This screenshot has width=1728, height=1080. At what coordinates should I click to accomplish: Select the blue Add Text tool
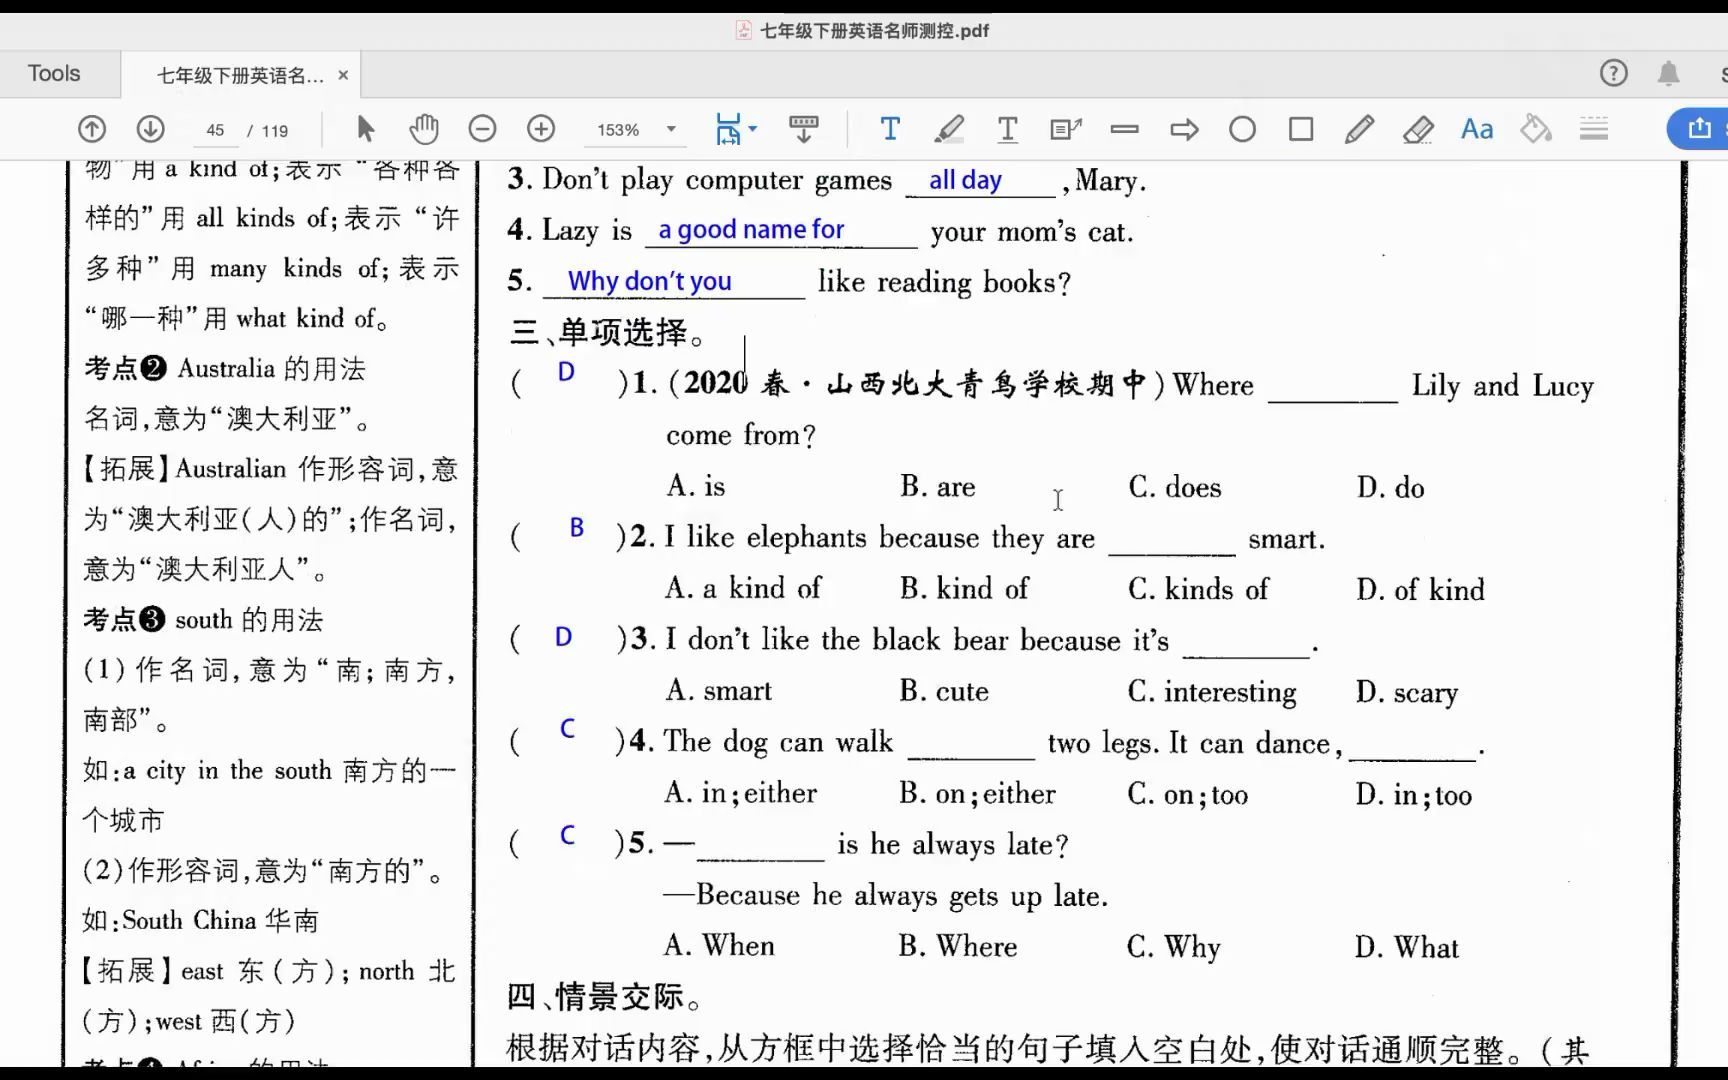[890, 129]
